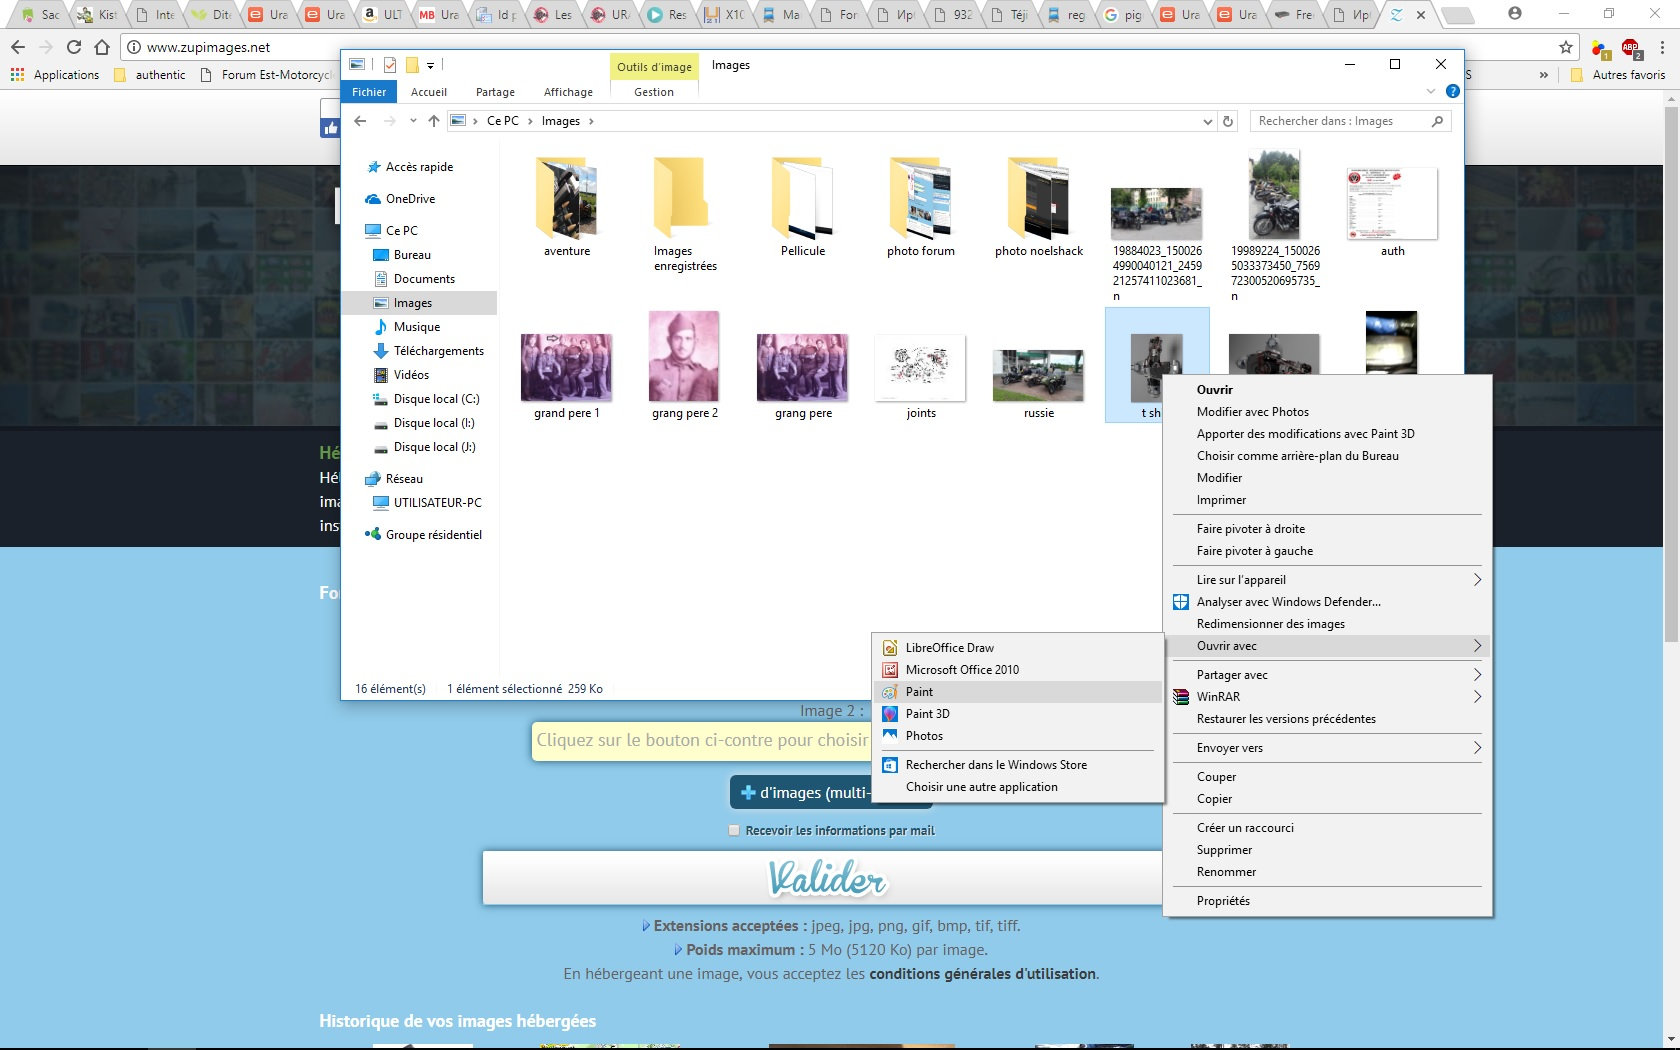
Task: Select Téléchargements in navigation pane
Action: tap(438, 351)
